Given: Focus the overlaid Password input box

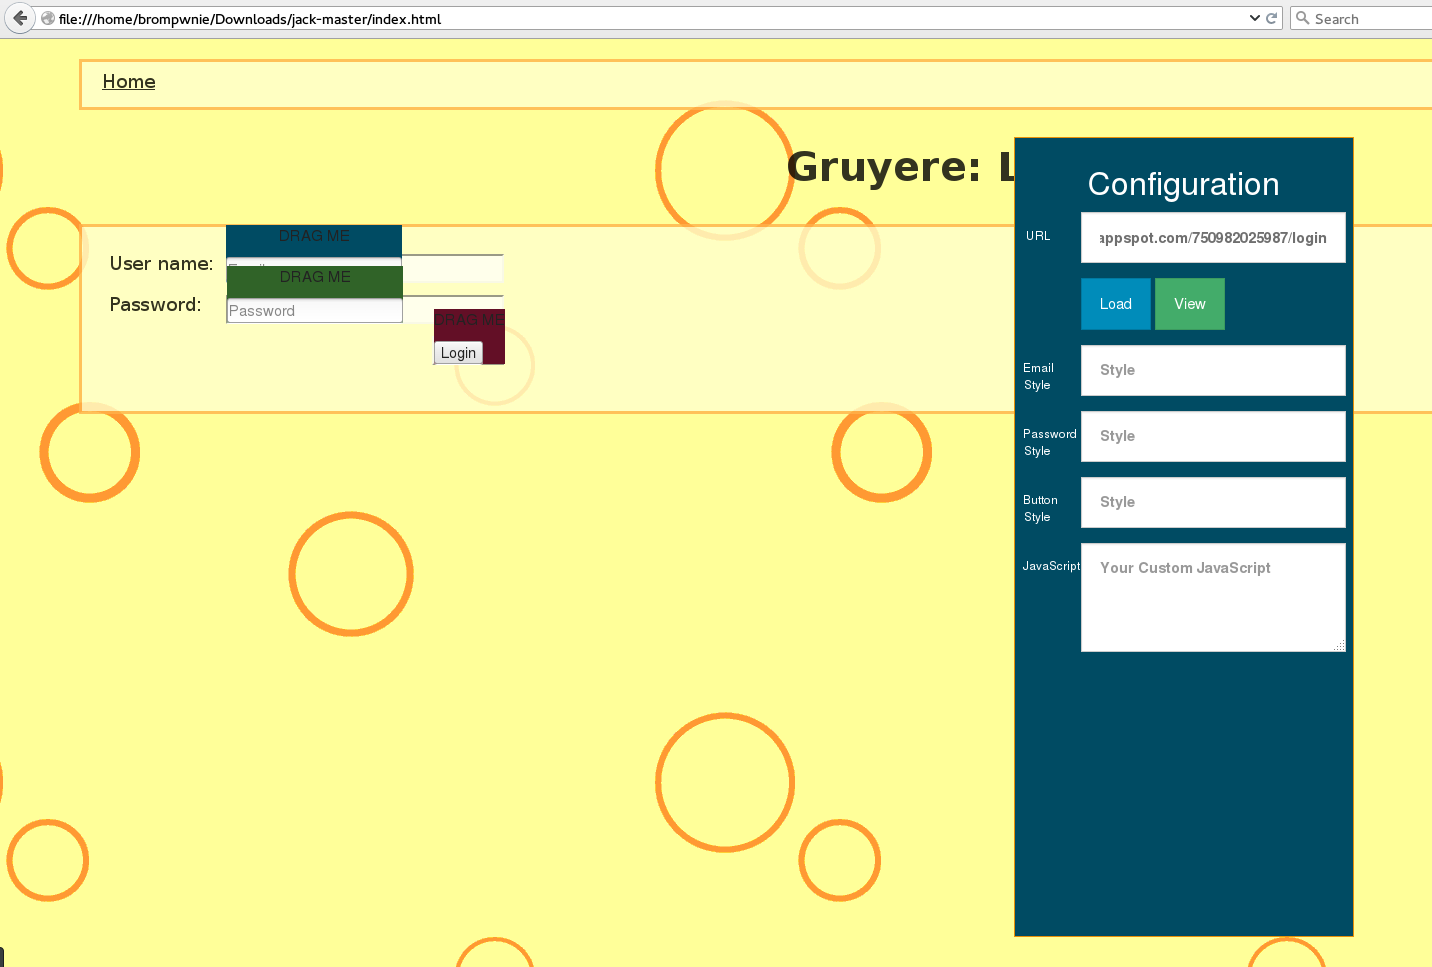Looking at the screenshot, I should pyautogui.click(x=314, y=311).
